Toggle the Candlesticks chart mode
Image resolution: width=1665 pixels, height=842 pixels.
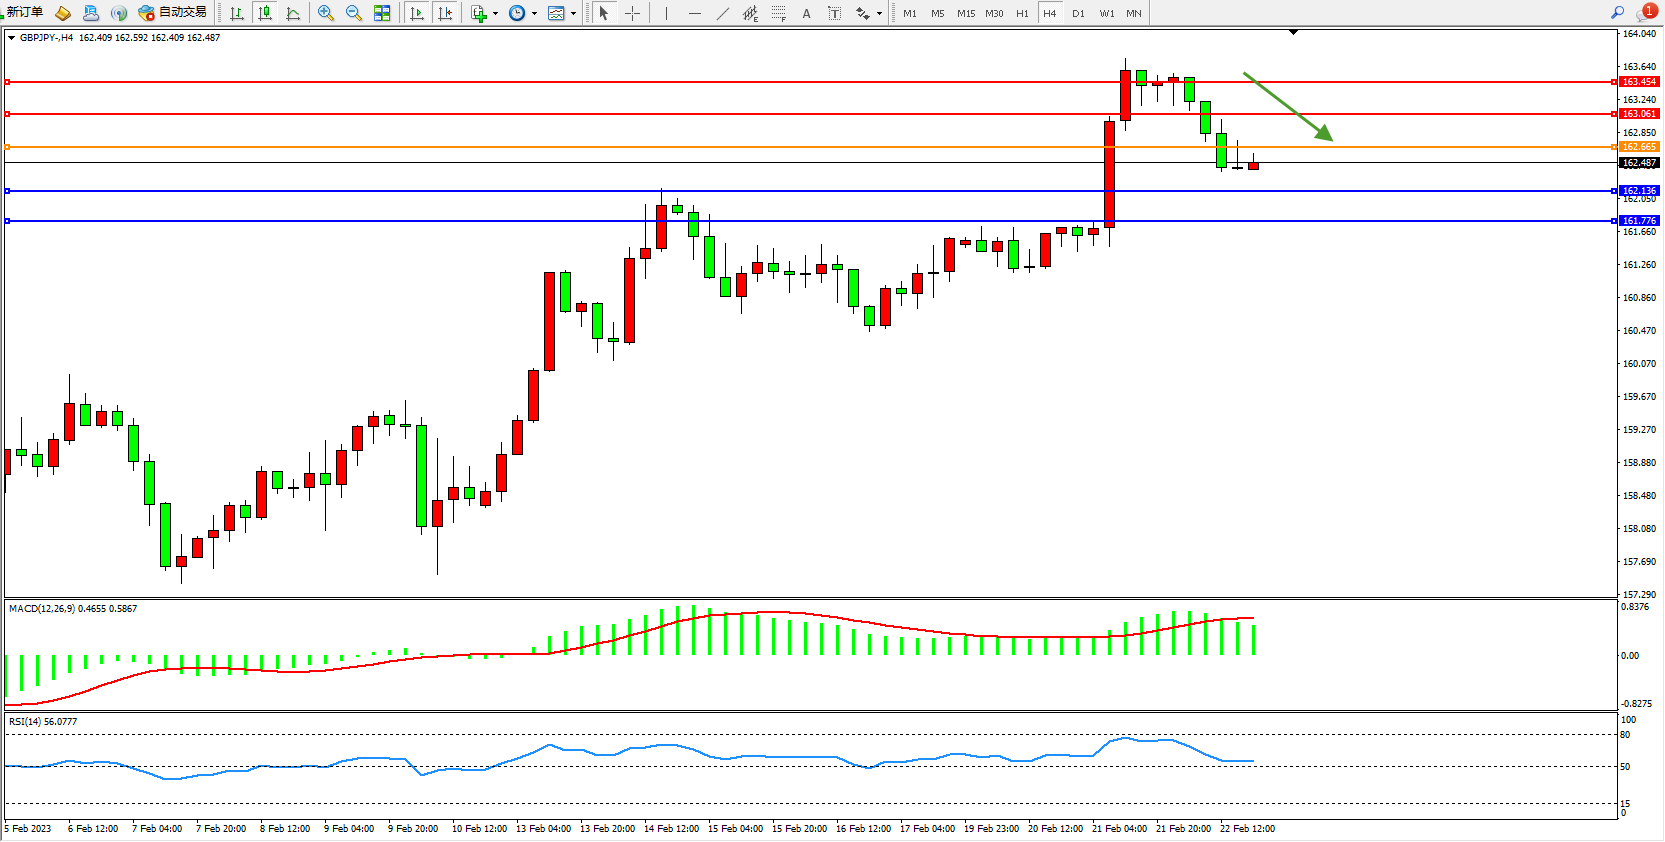pos(265,13)
